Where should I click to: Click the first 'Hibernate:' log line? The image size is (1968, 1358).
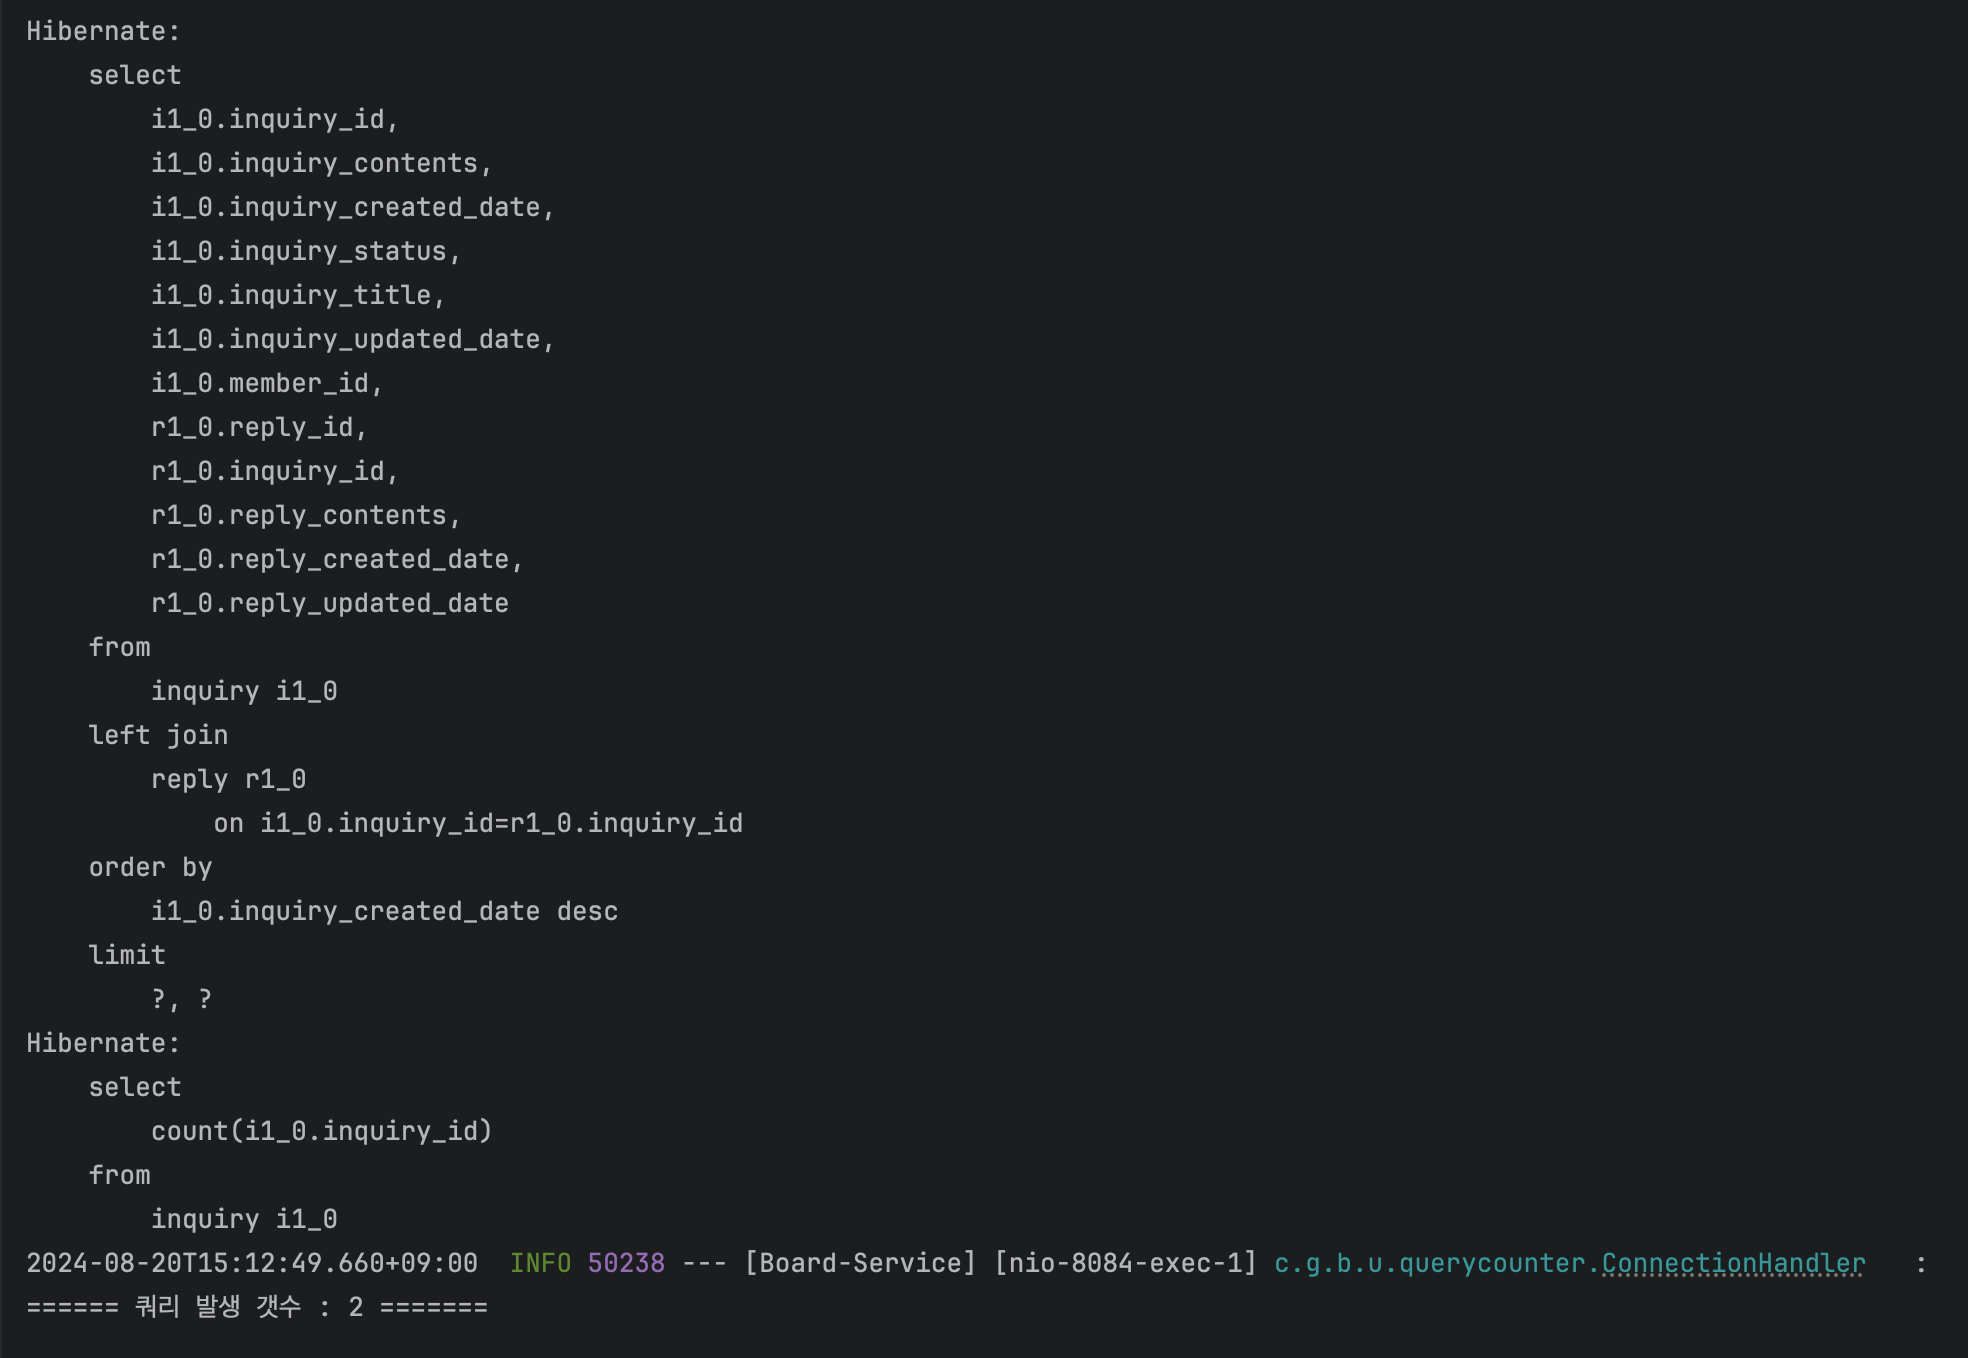pos(103,31)
